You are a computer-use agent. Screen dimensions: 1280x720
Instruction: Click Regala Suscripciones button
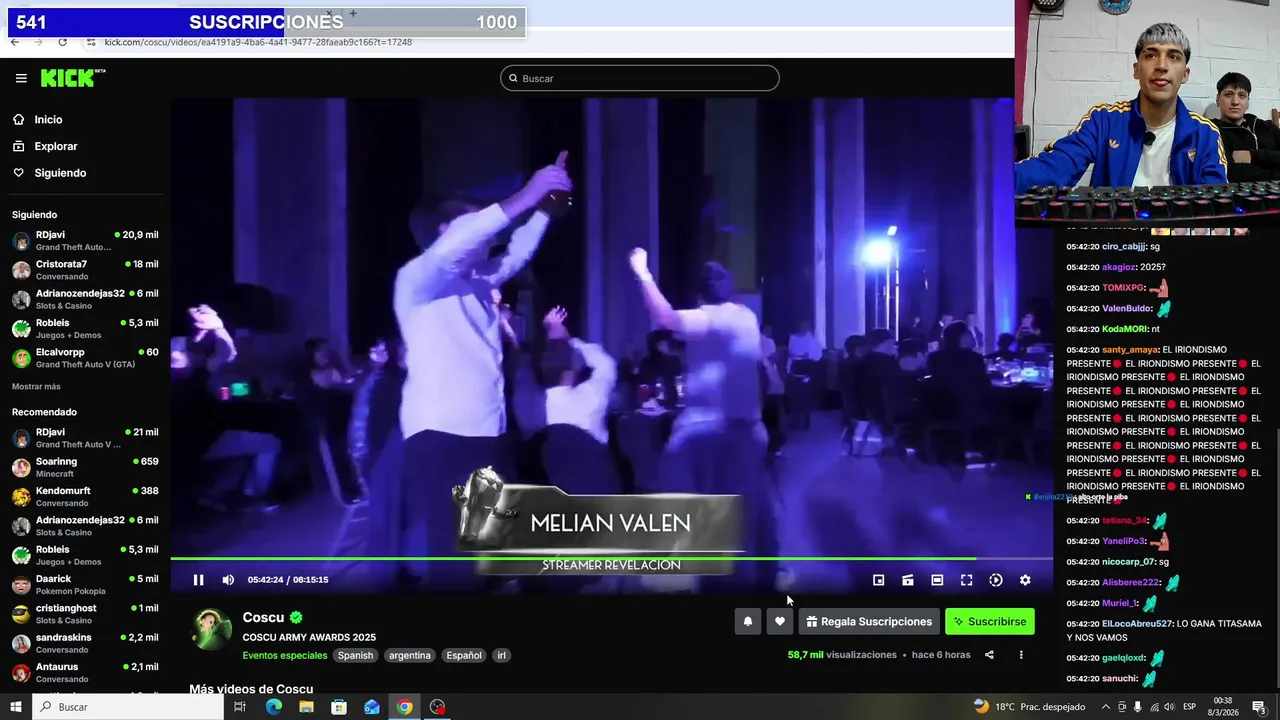coord(869,621)
